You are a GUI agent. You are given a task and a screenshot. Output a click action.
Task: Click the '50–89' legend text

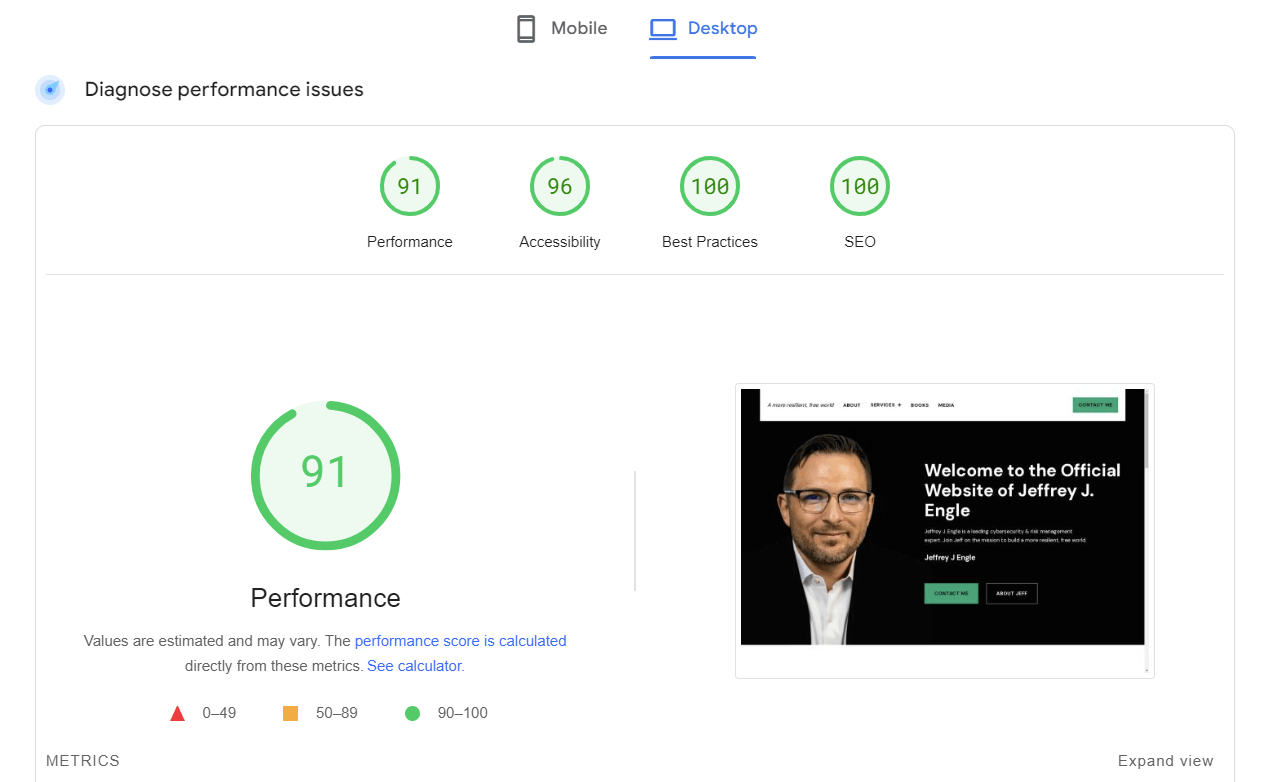(x=336, y=713)
